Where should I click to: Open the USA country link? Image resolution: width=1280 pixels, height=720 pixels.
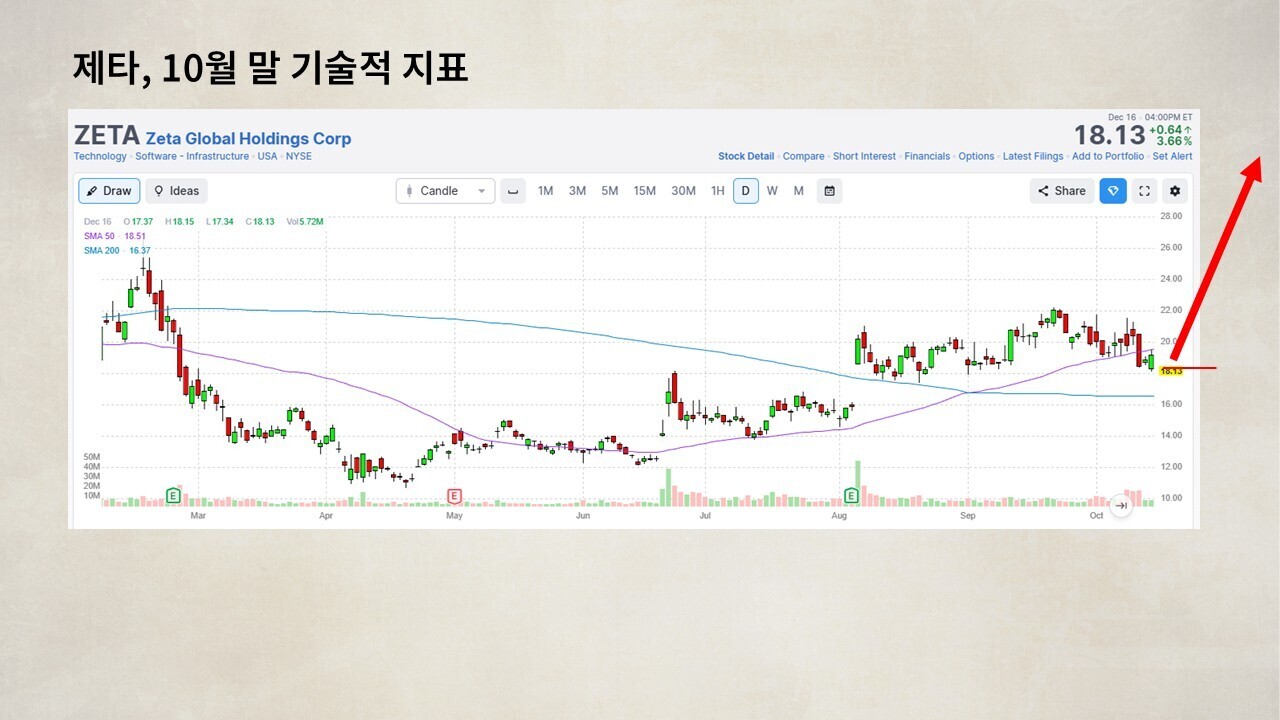(x=267, y=156)
